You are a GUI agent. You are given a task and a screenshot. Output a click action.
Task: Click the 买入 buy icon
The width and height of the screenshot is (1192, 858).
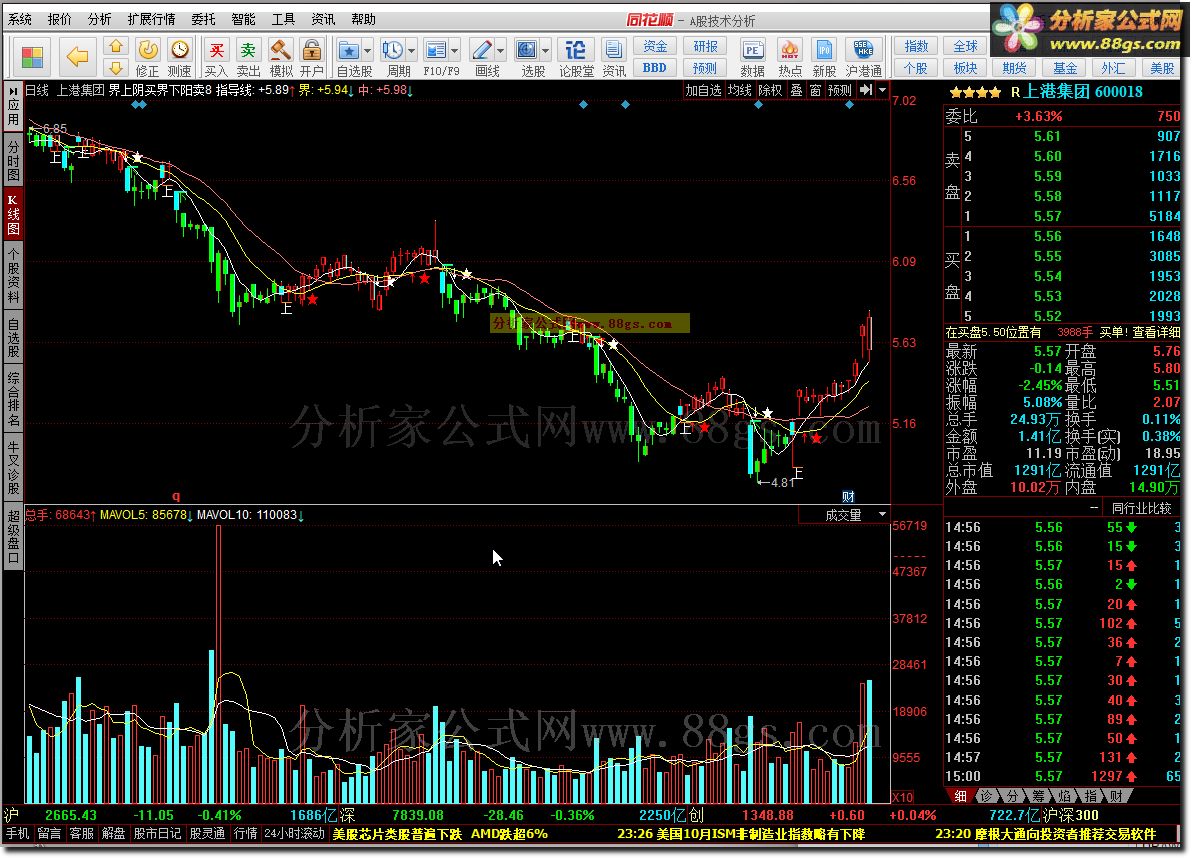[x=216, y=58]
